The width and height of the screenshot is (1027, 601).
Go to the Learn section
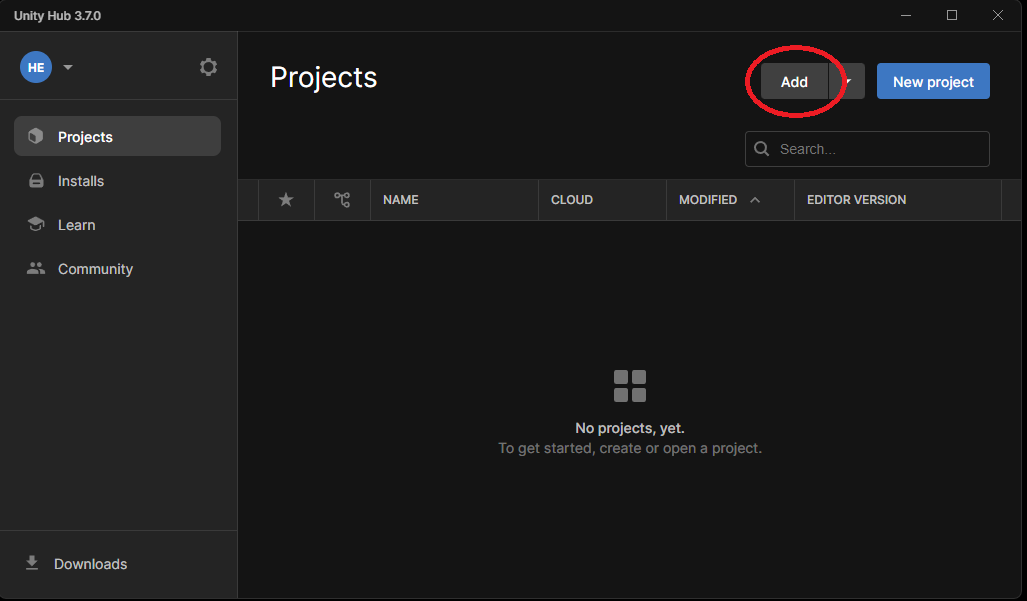click(117, 225)
